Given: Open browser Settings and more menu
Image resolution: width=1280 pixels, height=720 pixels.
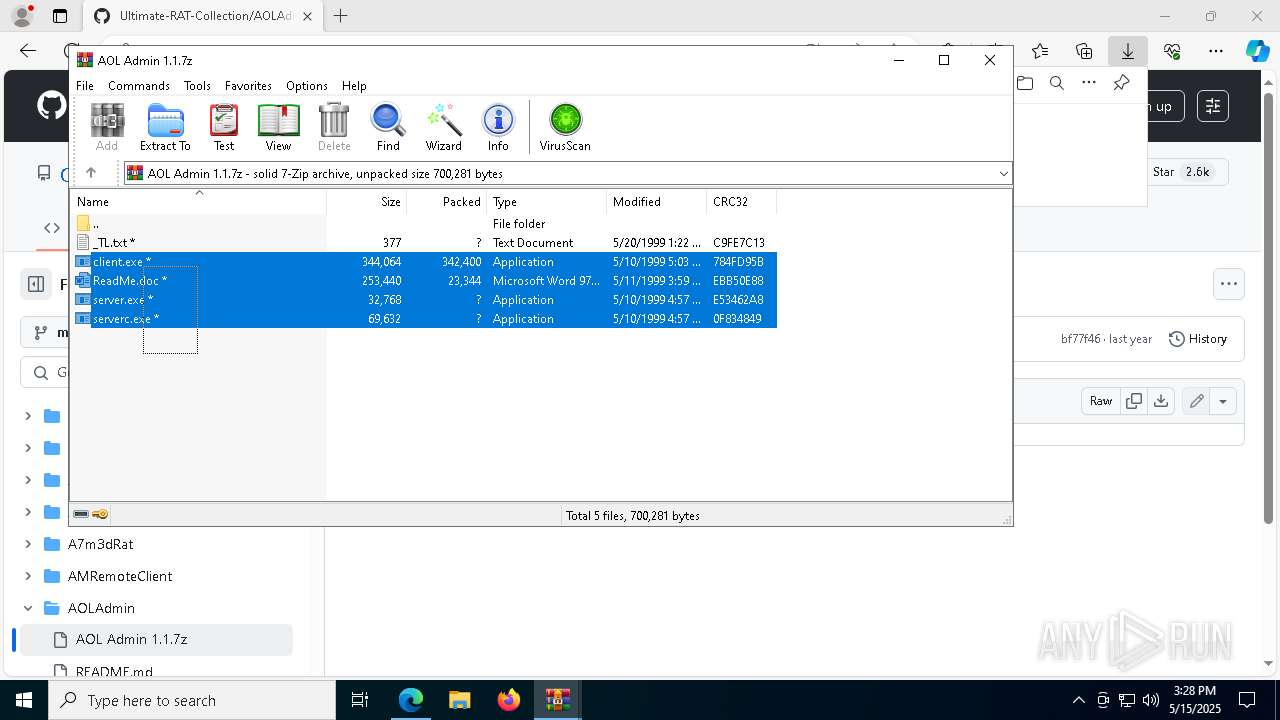Looking at the screenshot, I should click(1216, 51).
